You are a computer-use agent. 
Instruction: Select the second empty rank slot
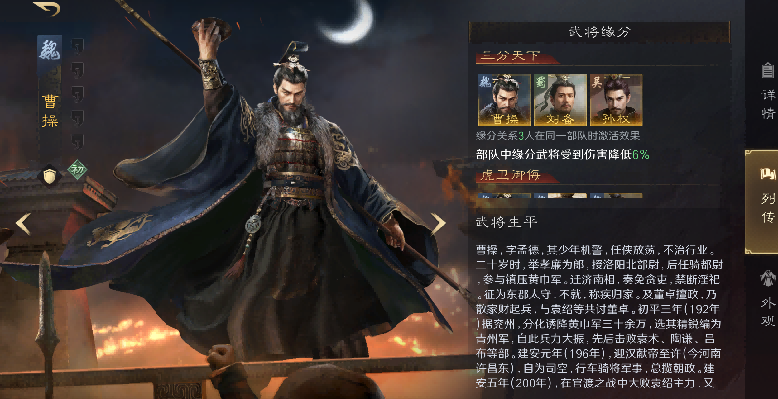tap(77, 70)
